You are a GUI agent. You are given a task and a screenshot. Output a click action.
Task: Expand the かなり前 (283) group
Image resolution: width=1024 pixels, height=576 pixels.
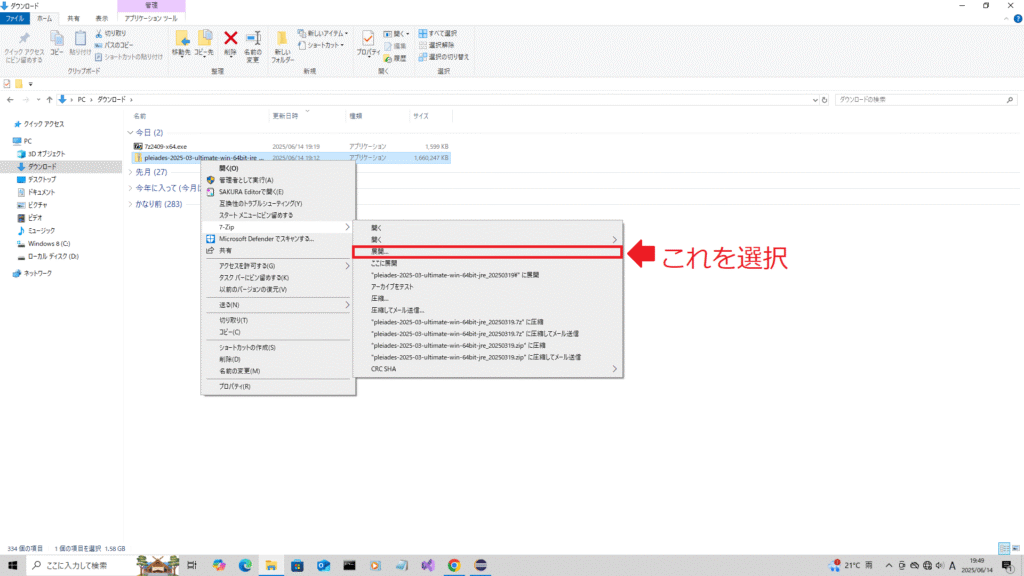tap(131, 204)
